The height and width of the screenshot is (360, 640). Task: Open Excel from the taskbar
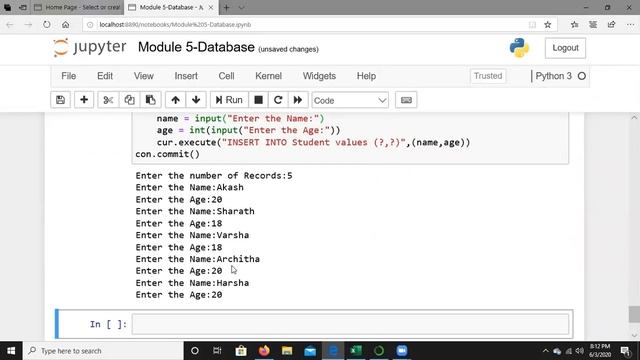coord(356,351)
